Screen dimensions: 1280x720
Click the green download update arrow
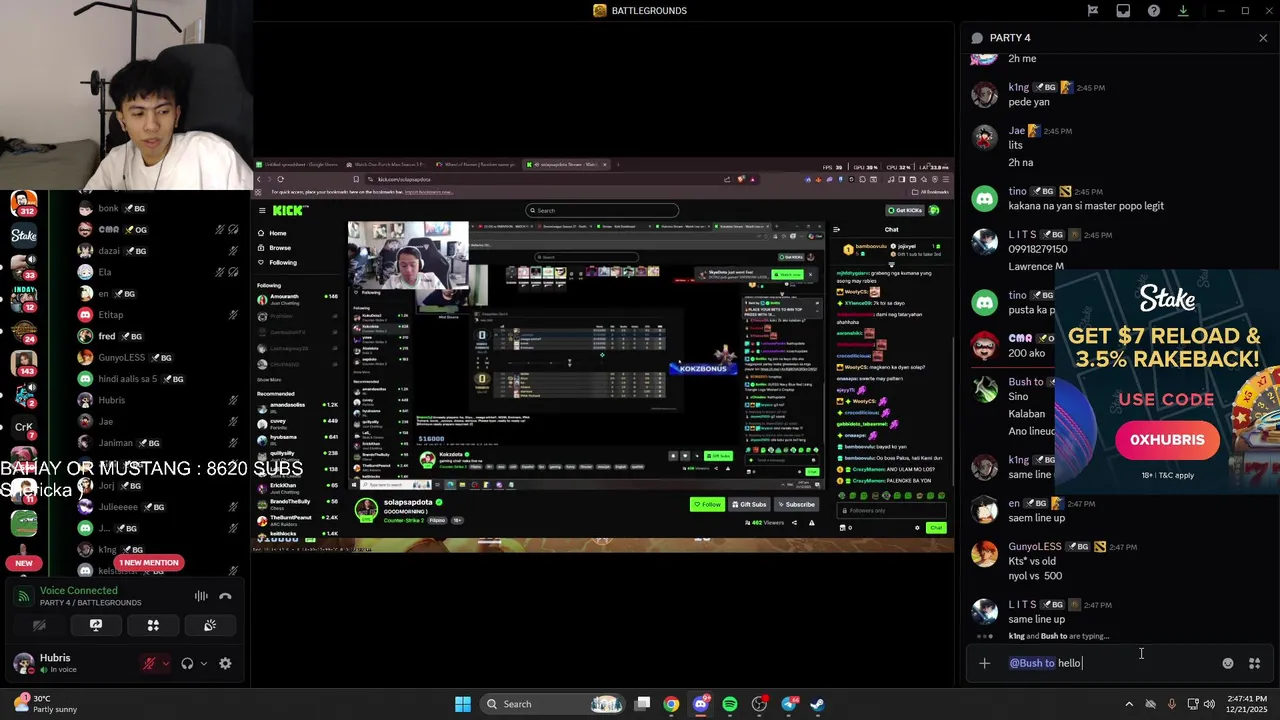[x=1183, y=11]
